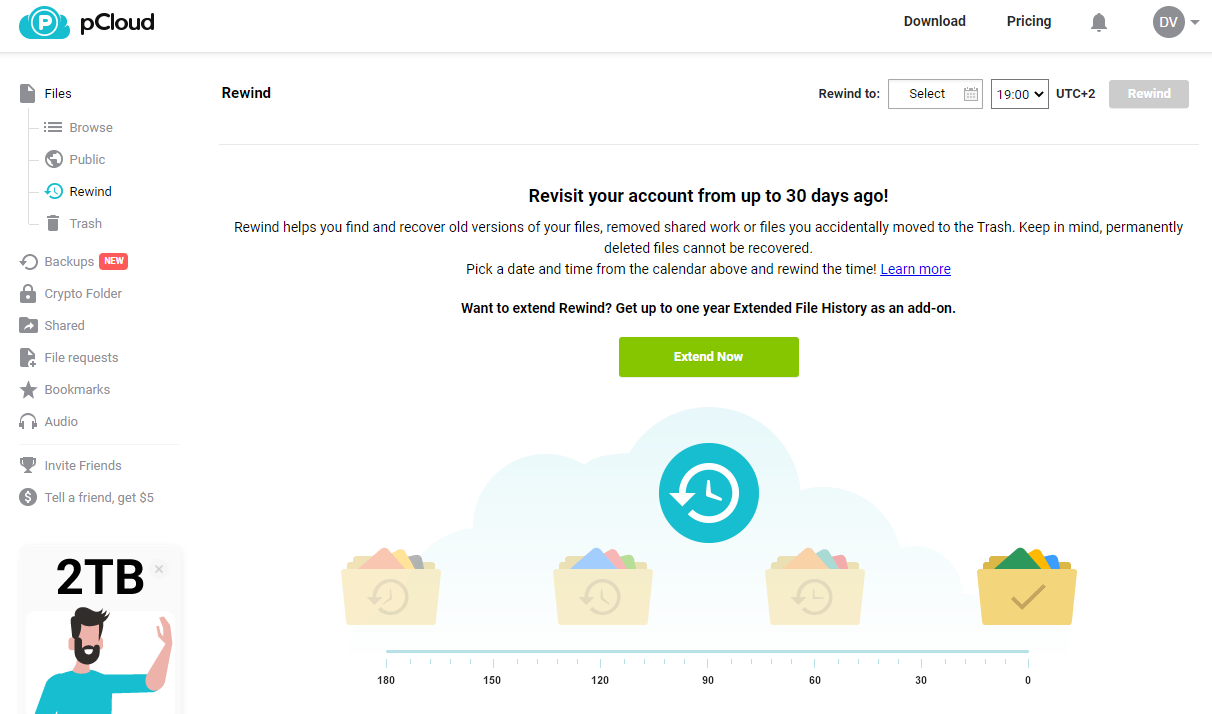This screenshot has height=714, width=1212.
Task: Open the Rewind date Select calendar picker
Action: [x=935, y=94]
